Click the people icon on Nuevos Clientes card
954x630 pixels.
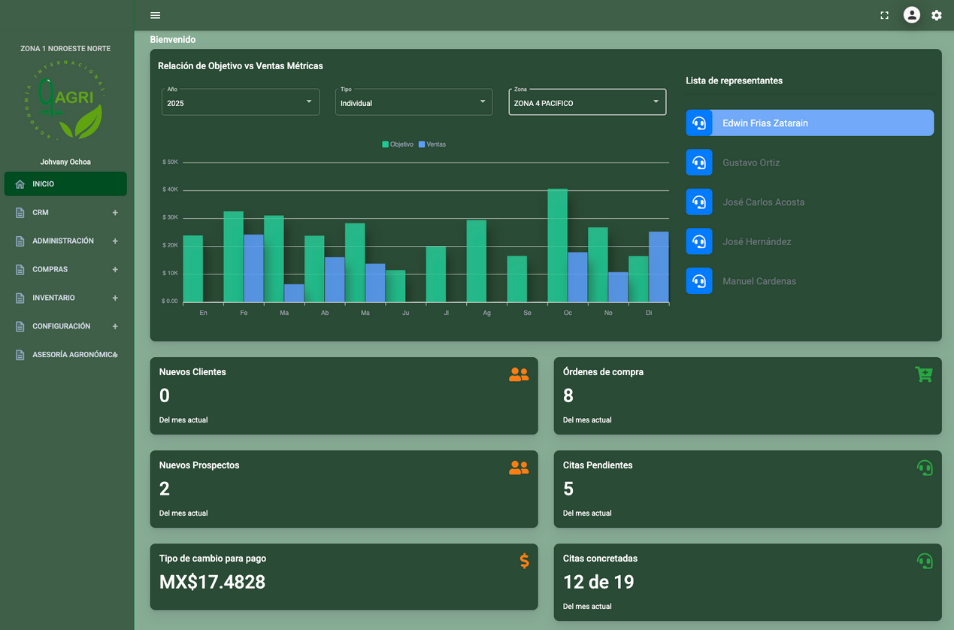pyautogui.click(x=519, y=374)
